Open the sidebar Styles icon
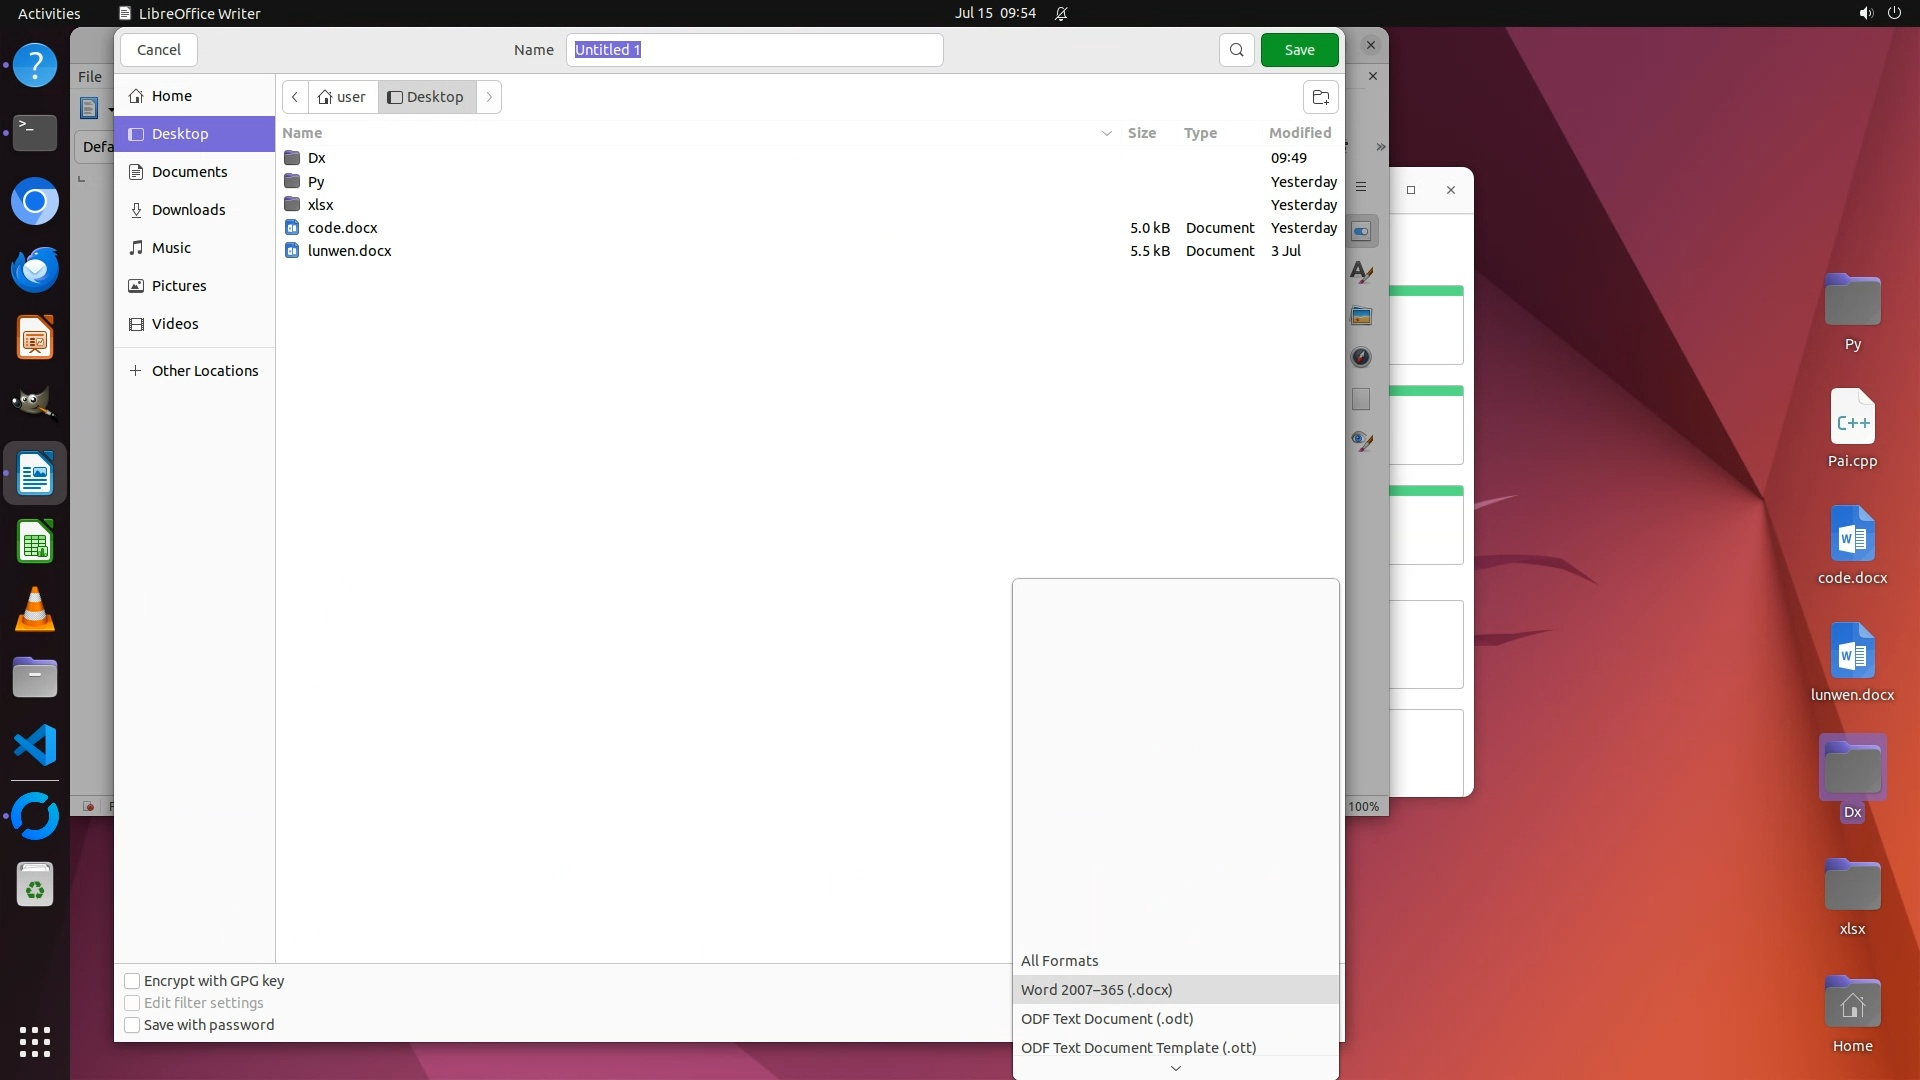Screen dimensions: 1920x1080 tap(1361, 272)
